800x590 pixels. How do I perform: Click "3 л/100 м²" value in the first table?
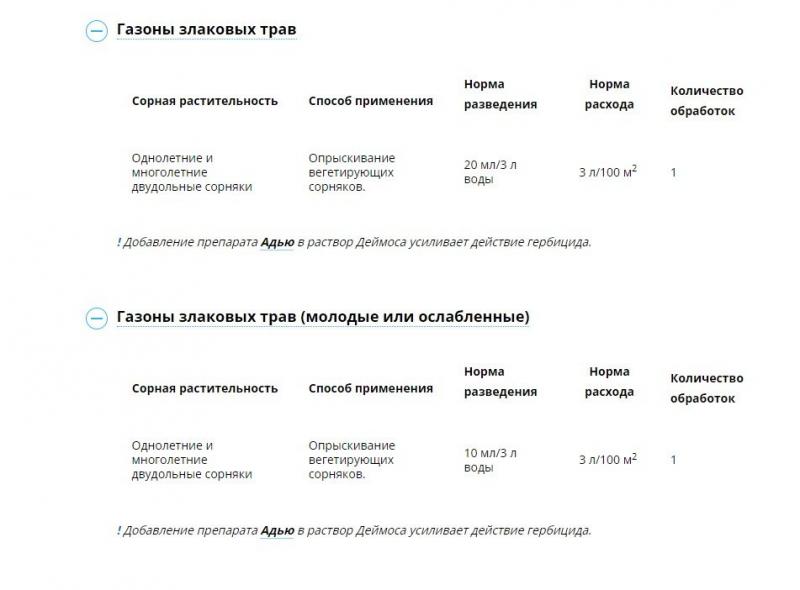pos(608,172)
